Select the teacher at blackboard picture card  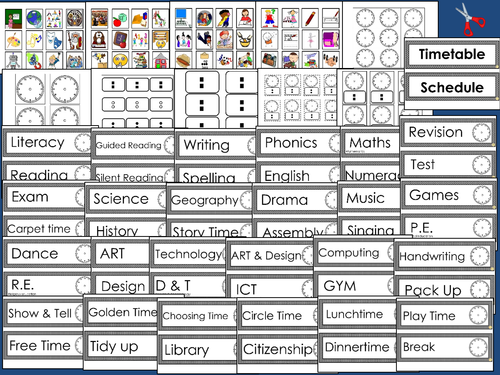[x=13, y=19]
